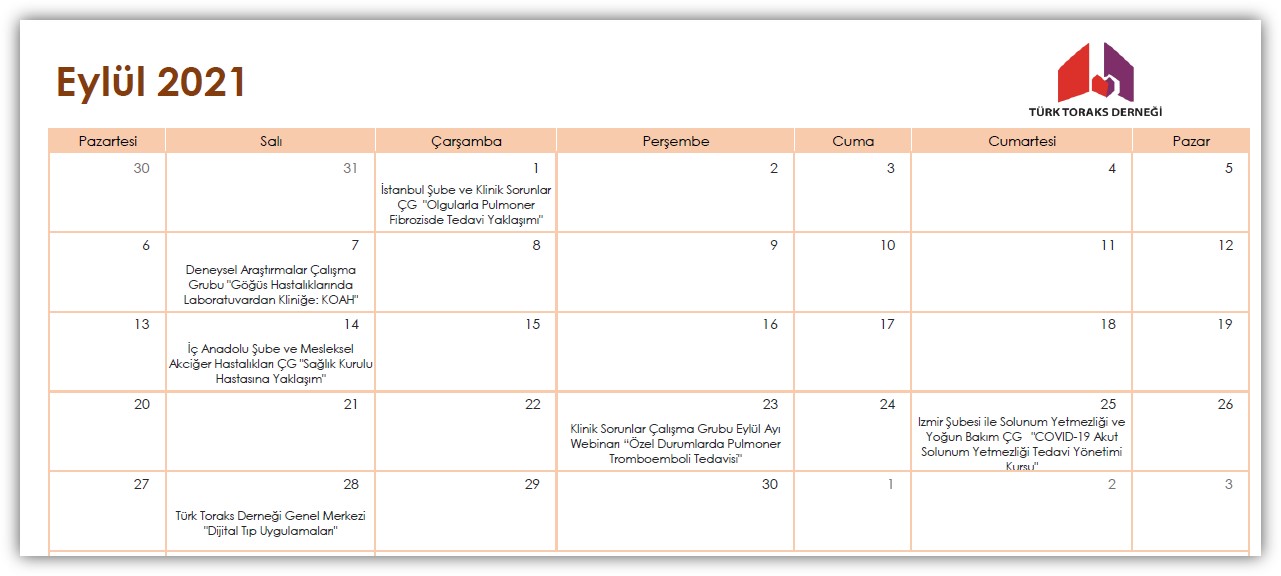The image size is (1281, 576).
Task: Open the Deneysel Araştırmalar Çalışma Grubu event
Action: tap(271, 284)
